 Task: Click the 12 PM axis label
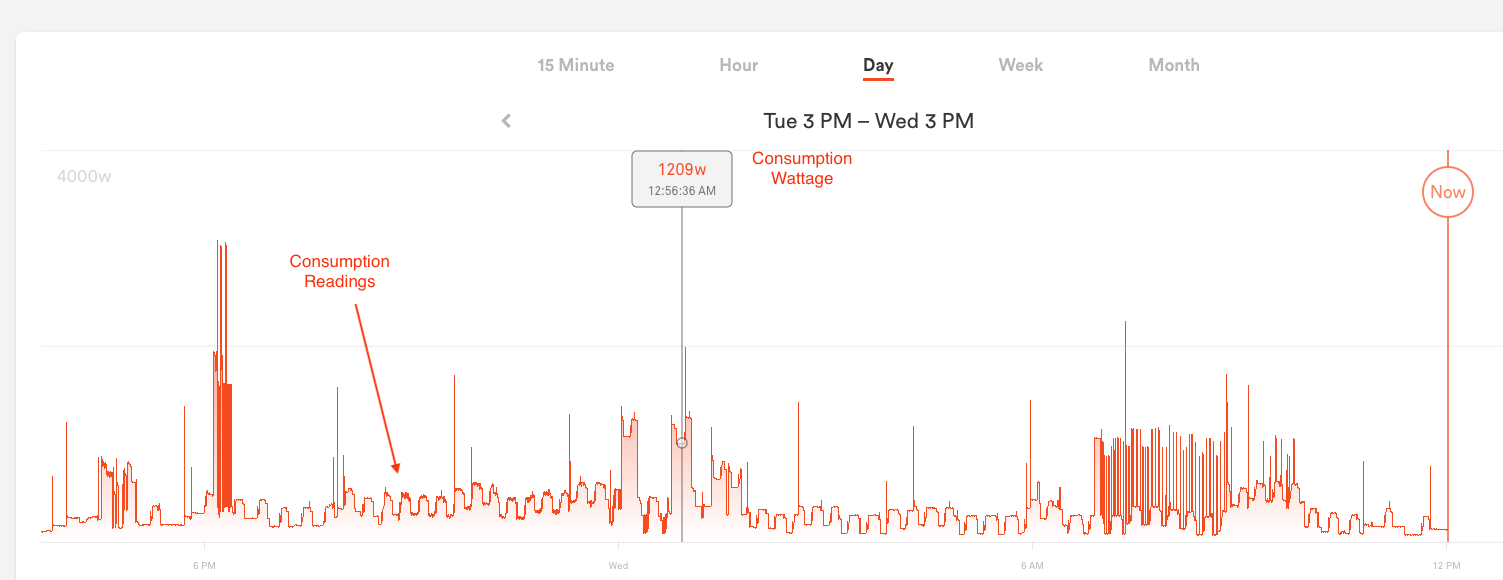tap(1446, 566)
